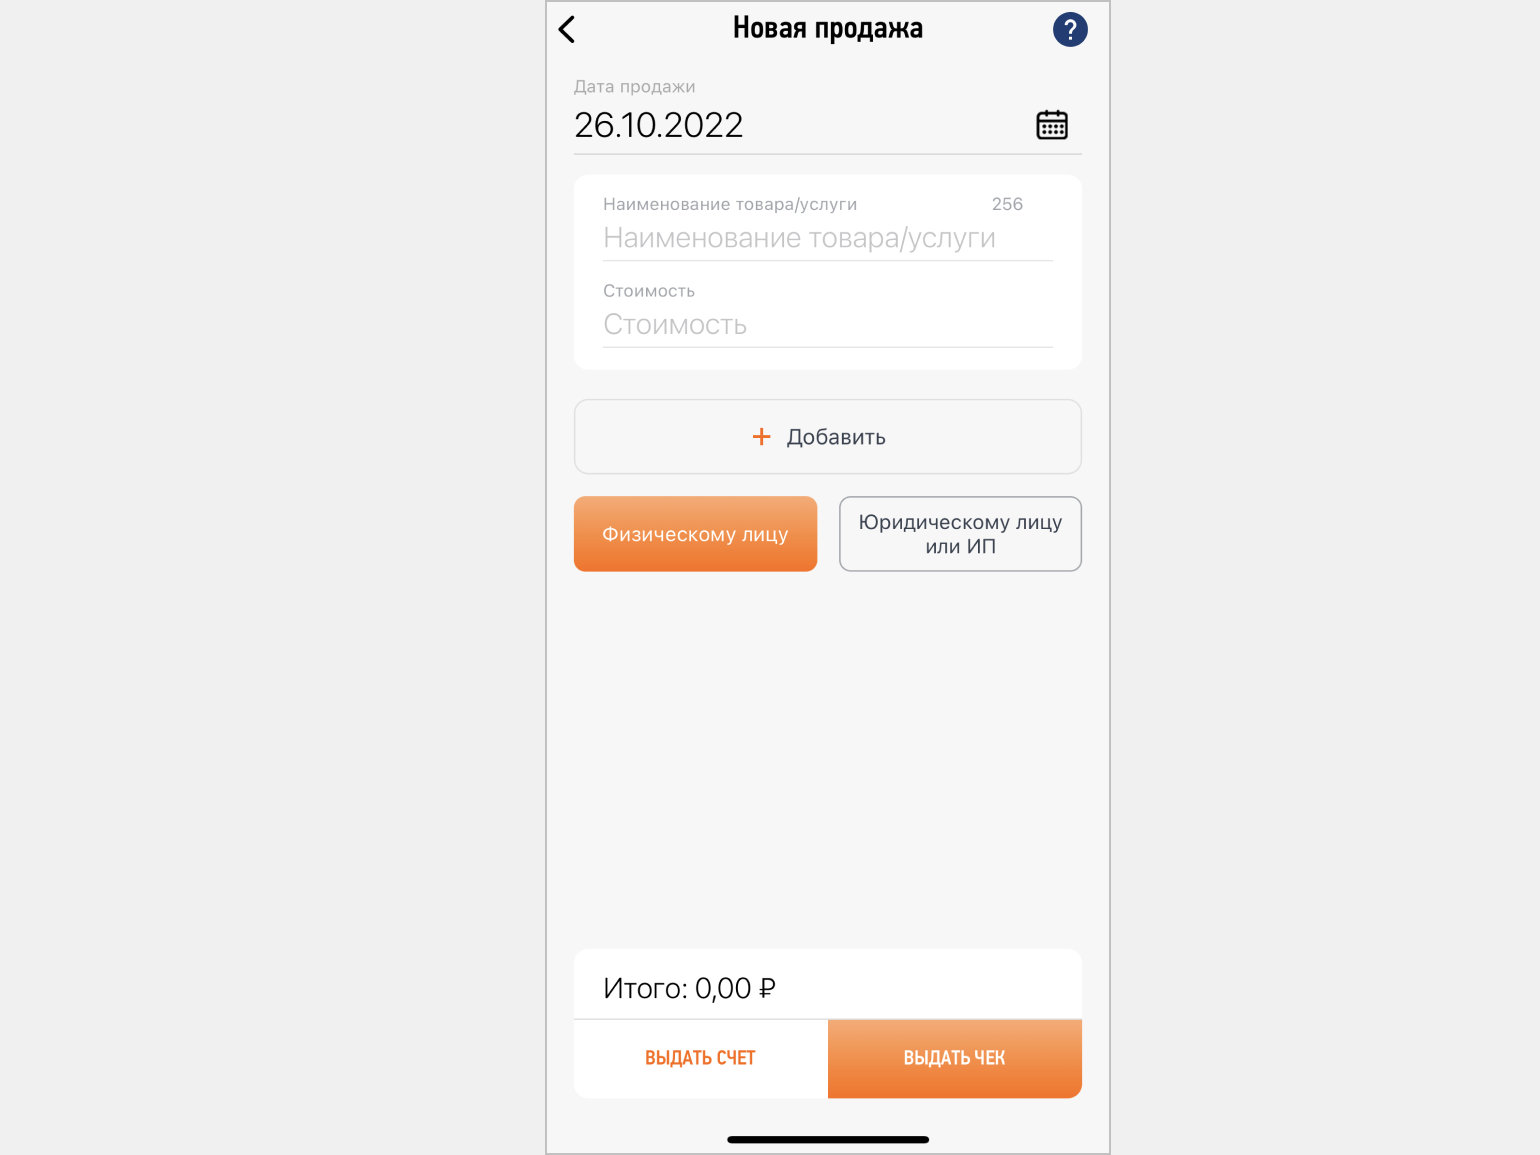Click the ruble sign in the total

click(767, 988)
